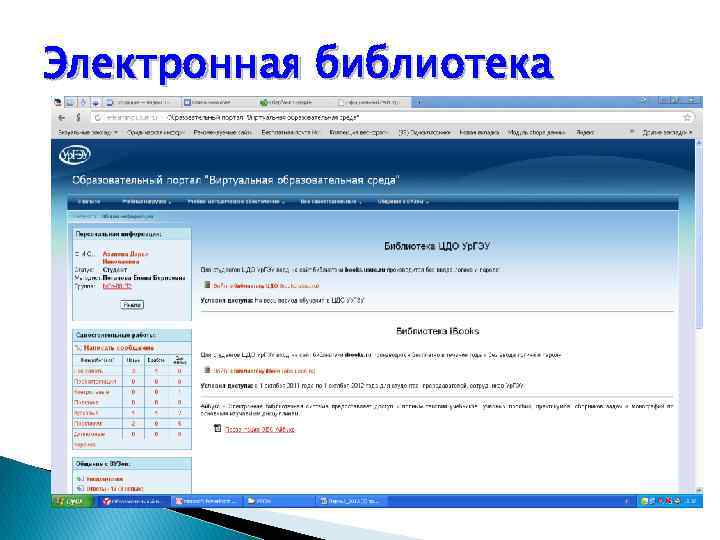720x540 pixels.
Task: Open the Яндекс bookmark
Action: [585, 132]
